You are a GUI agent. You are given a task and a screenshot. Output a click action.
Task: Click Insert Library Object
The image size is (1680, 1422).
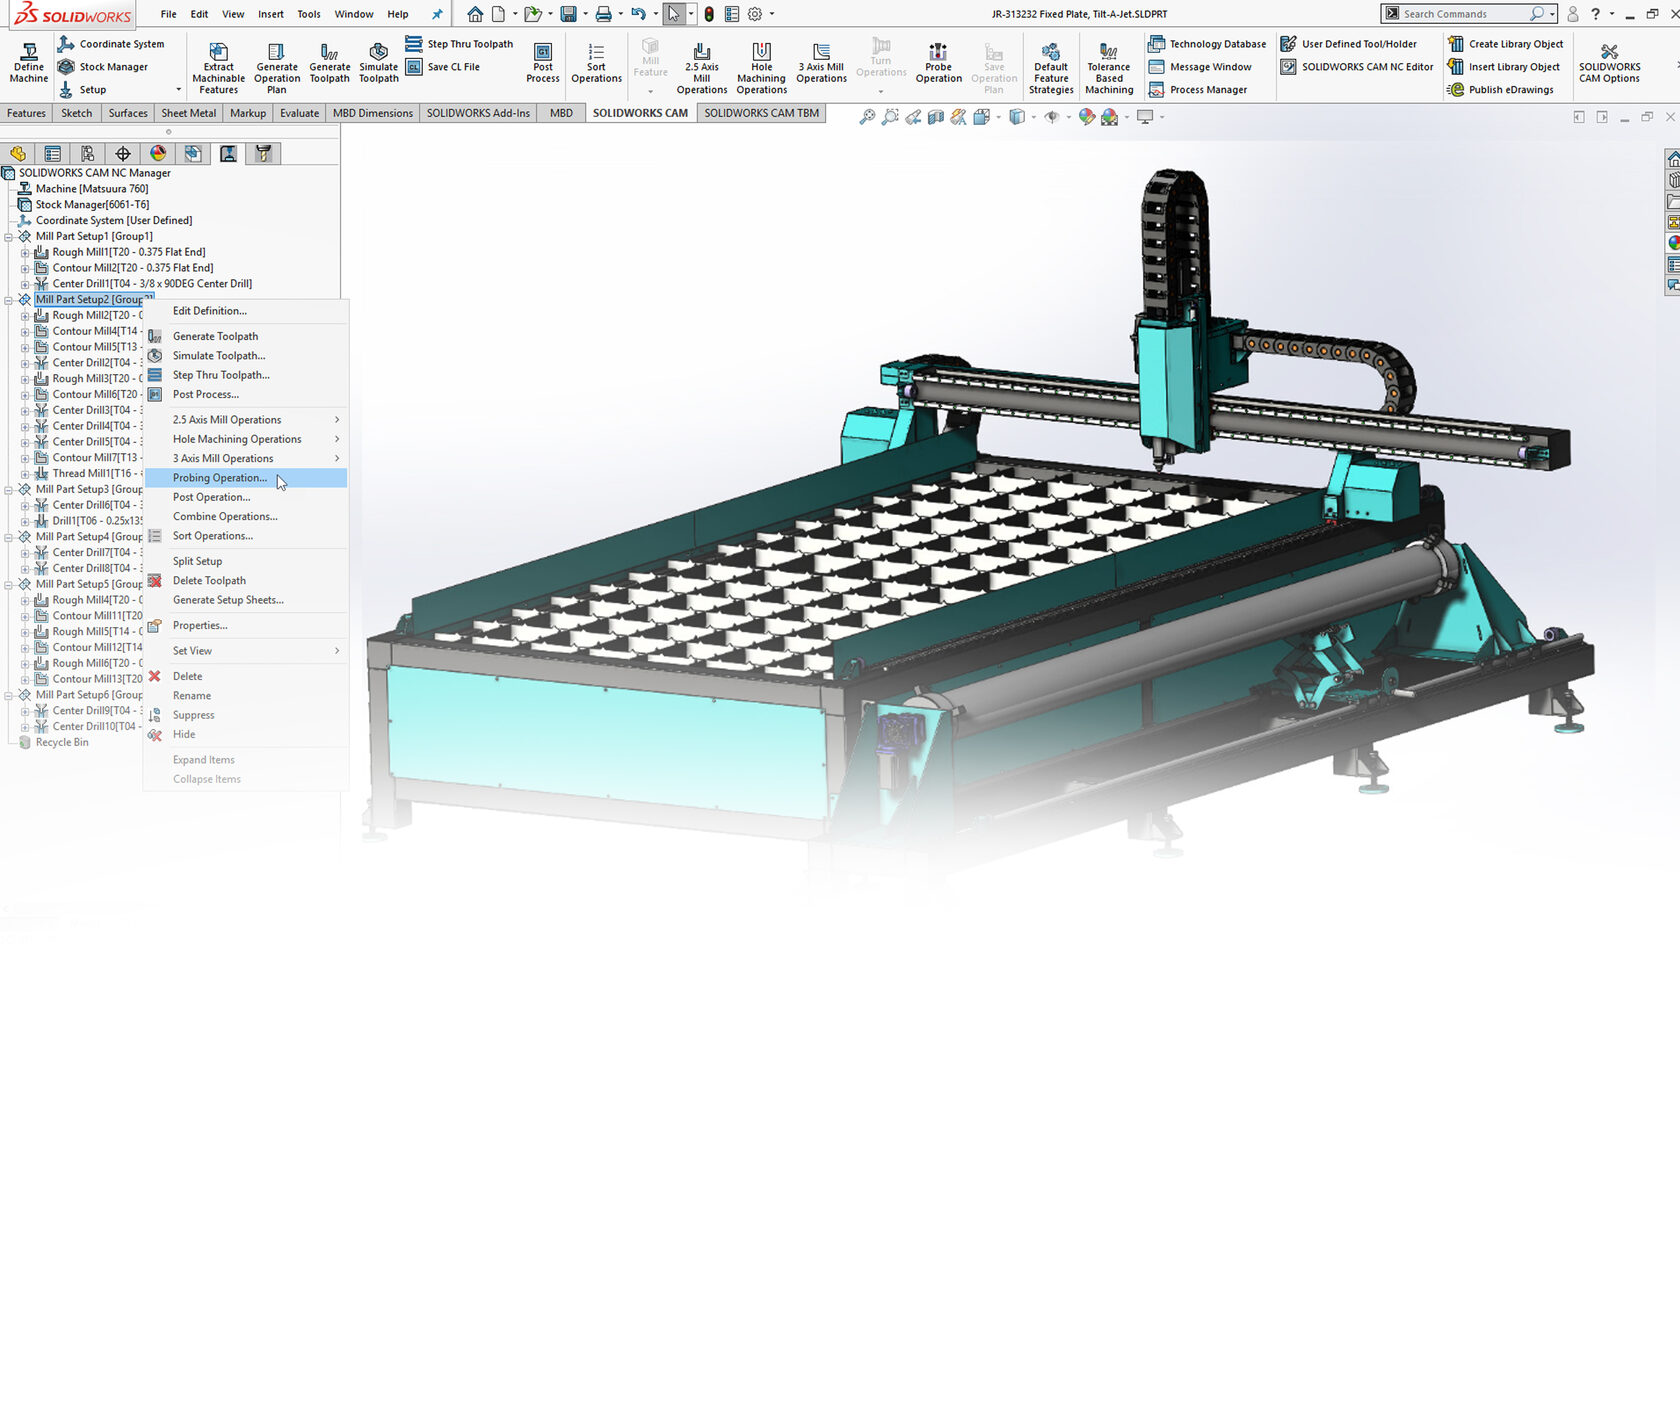[1504, 67]
